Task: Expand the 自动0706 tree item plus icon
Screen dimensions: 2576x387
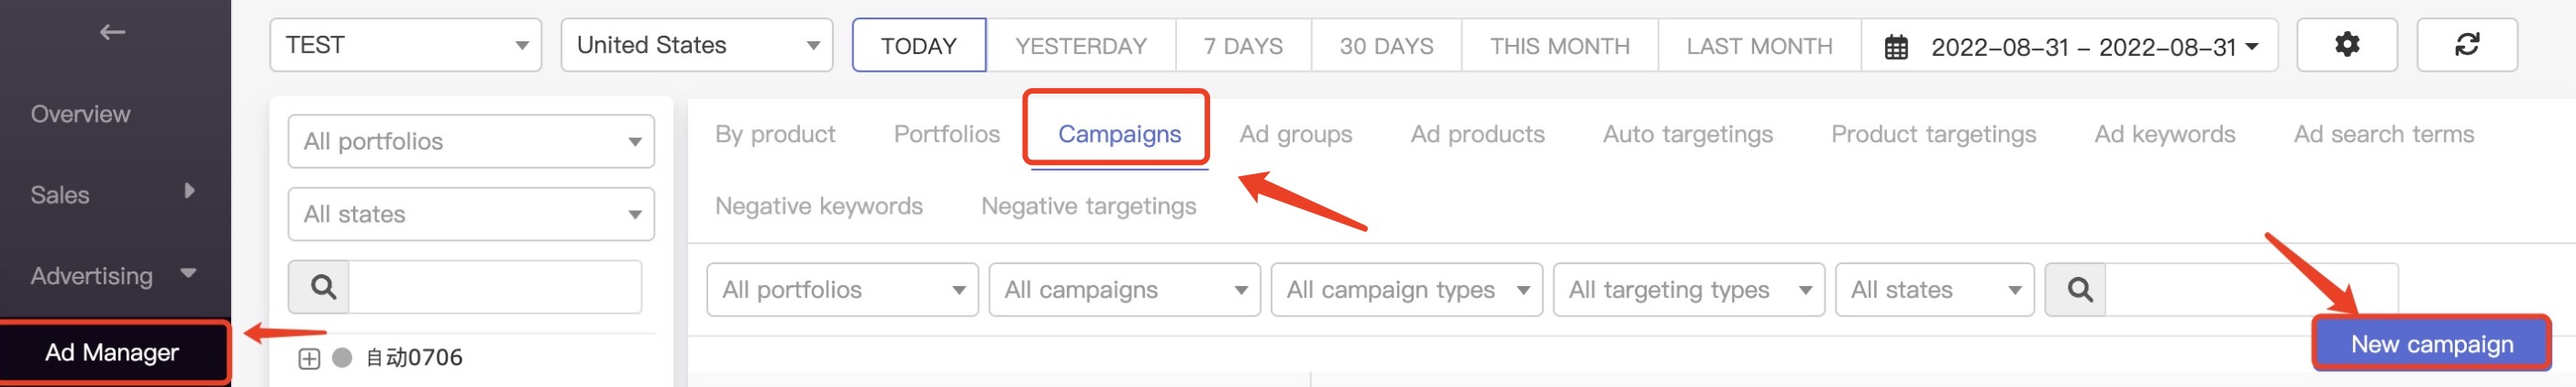Action: [x=309, y=359]
